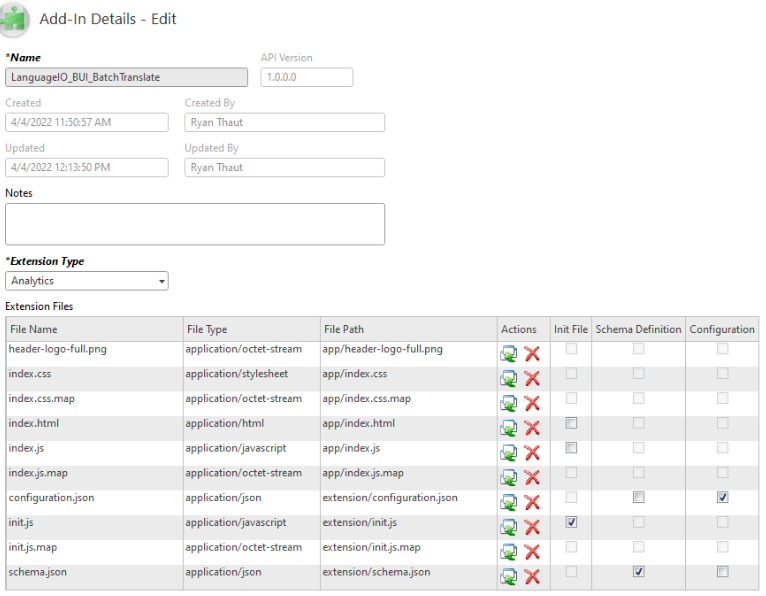This screenshot has width=766, height=596.
Task: Enable Init File checkbox for index.html
Action: pyautogui.click(x=571, y=423)
